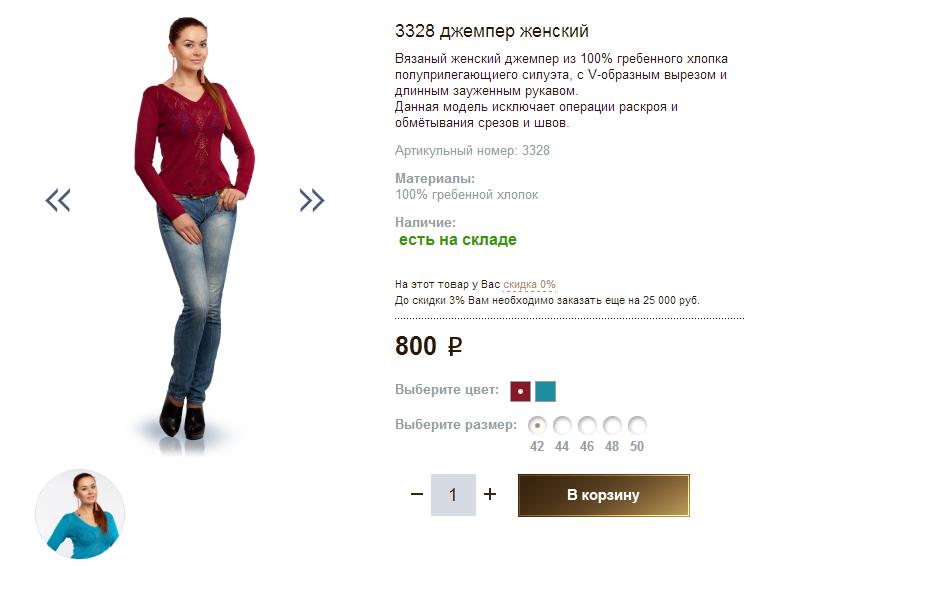Click the product title 3328 джемпер женский
The image size is (942, 599).
[491, 31]
